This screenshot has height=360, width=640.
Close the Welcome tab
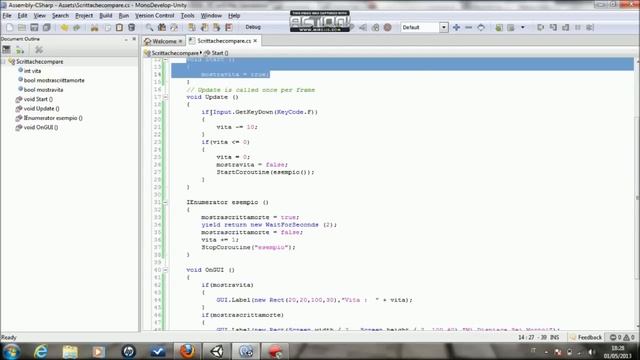(x=180, y=41)
